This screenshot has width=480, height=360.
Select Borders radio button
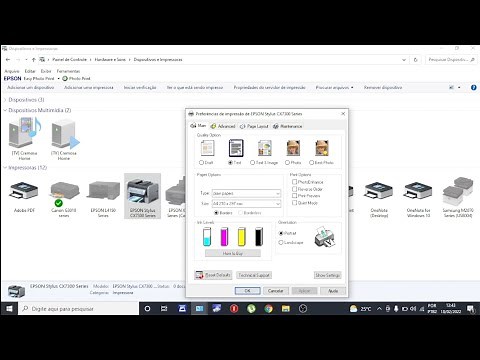pos(216,213)
